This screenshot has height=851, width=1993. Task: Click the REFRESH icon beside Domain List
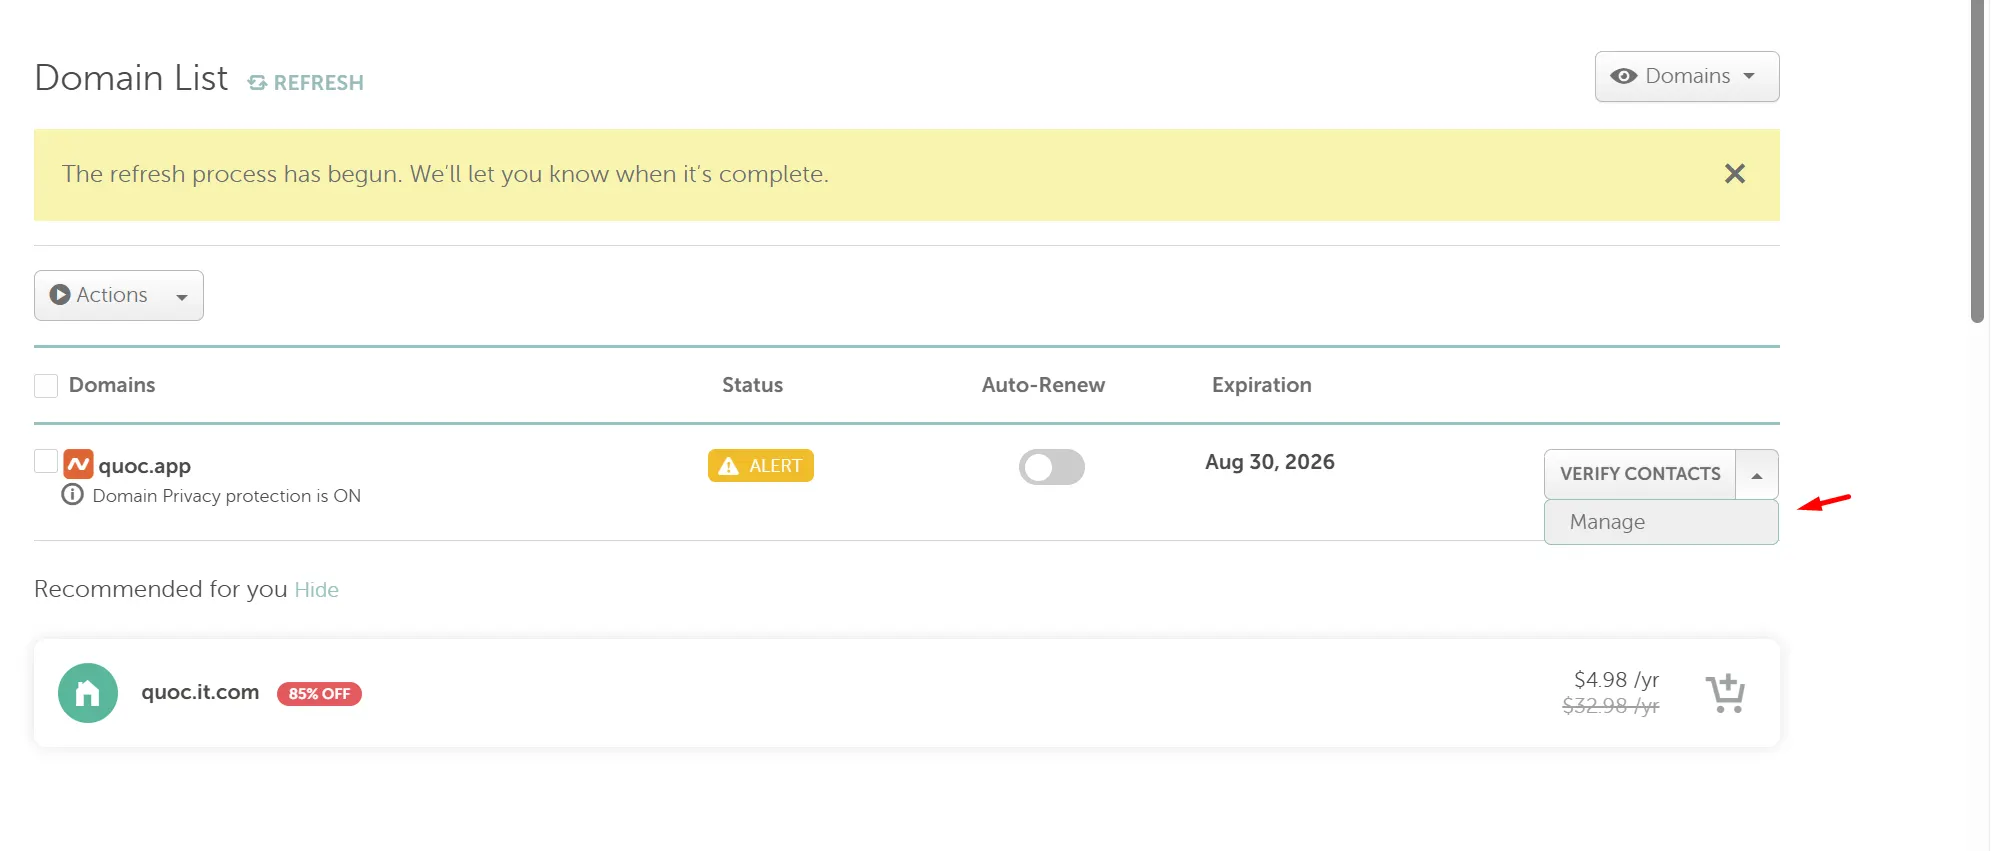pos(257,83)
